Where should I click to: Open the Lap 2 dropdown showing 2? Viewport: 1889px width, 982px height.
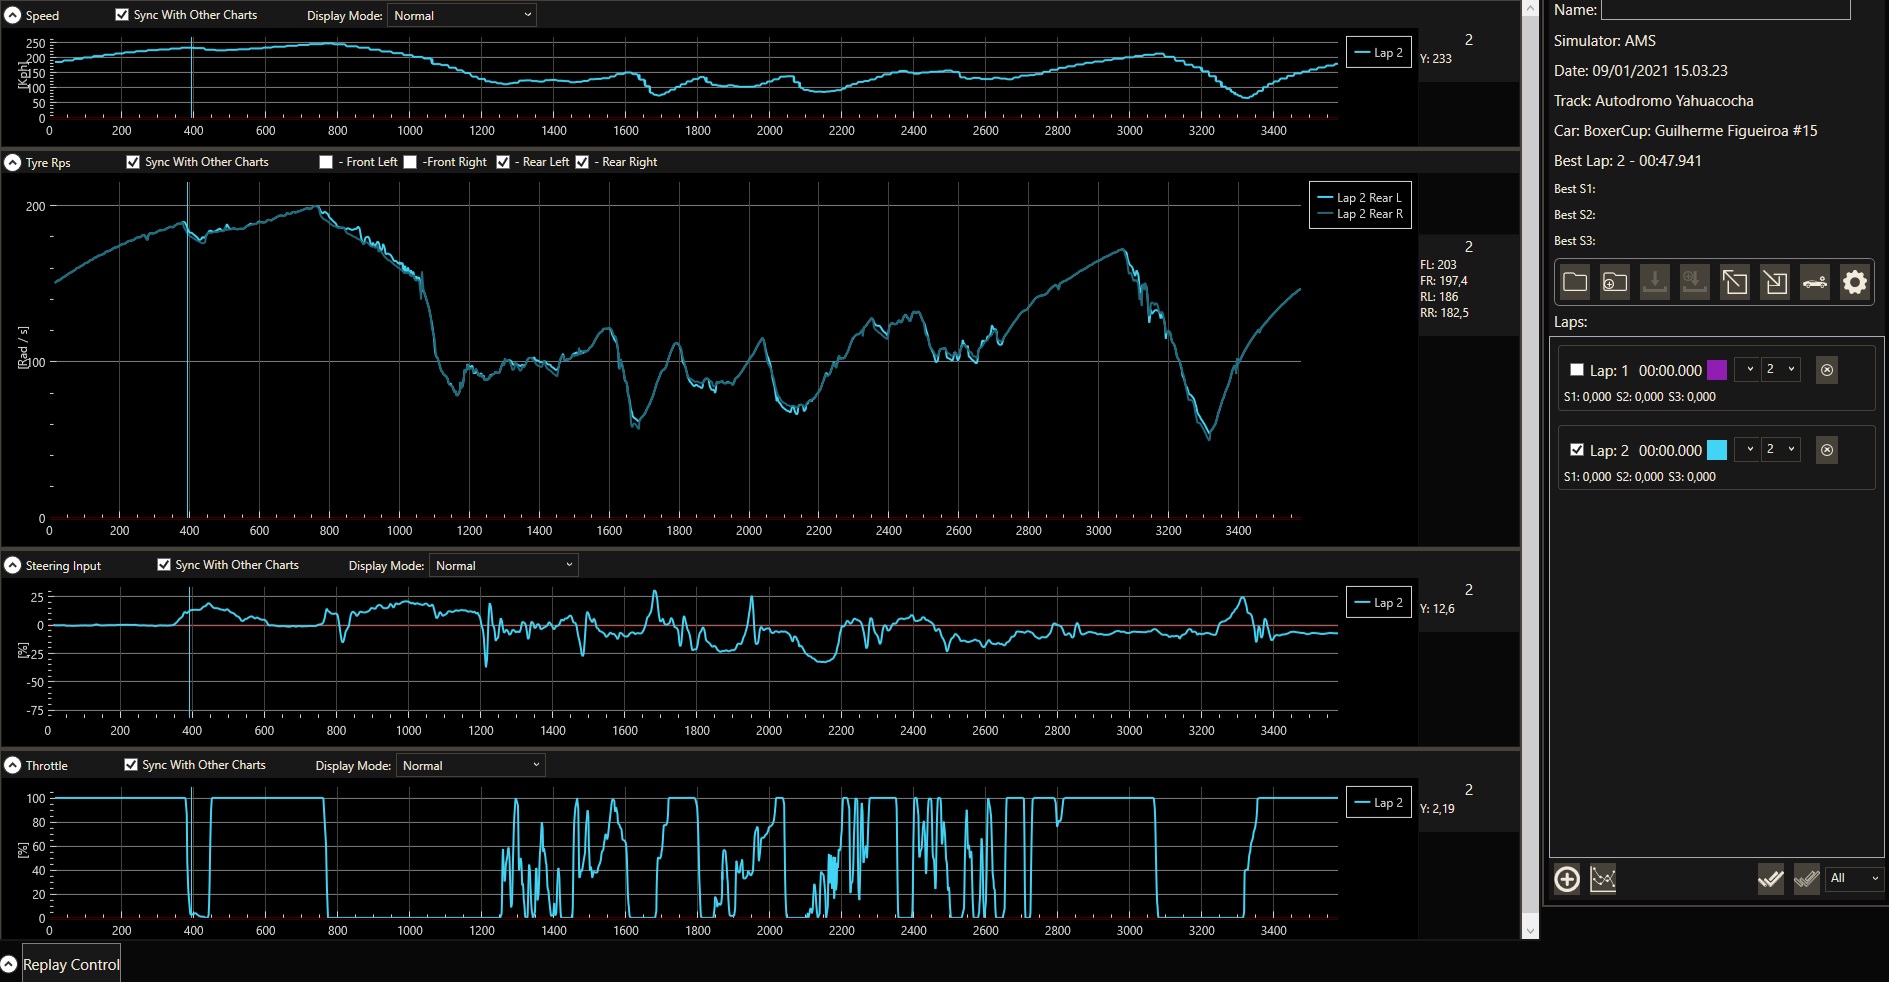tap(1781, 450)
